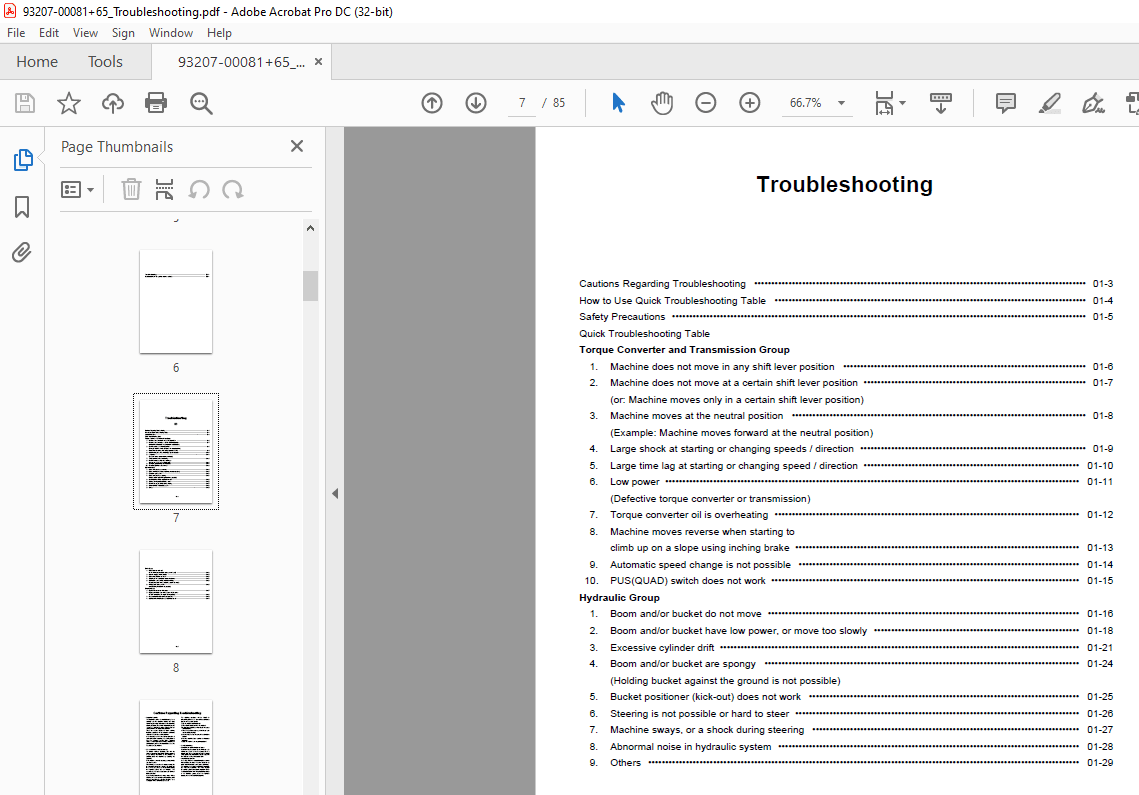The width and height of the screenshot is (1139, 795).
Task: Share the file via cloud
Action: tap(112, 102)
